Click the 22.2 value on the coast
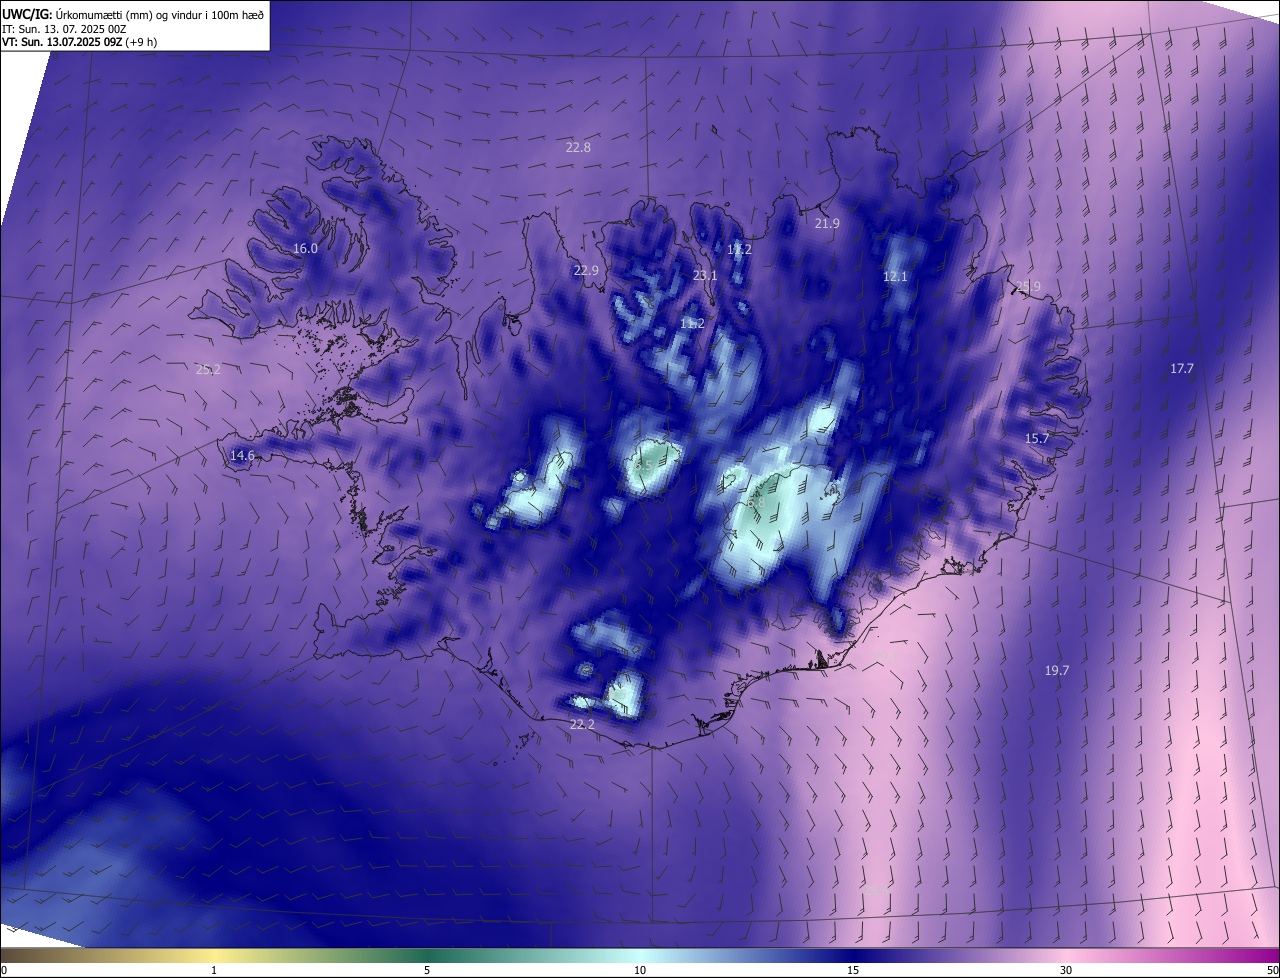The image size is (1280, 978). tap(582, 725)
